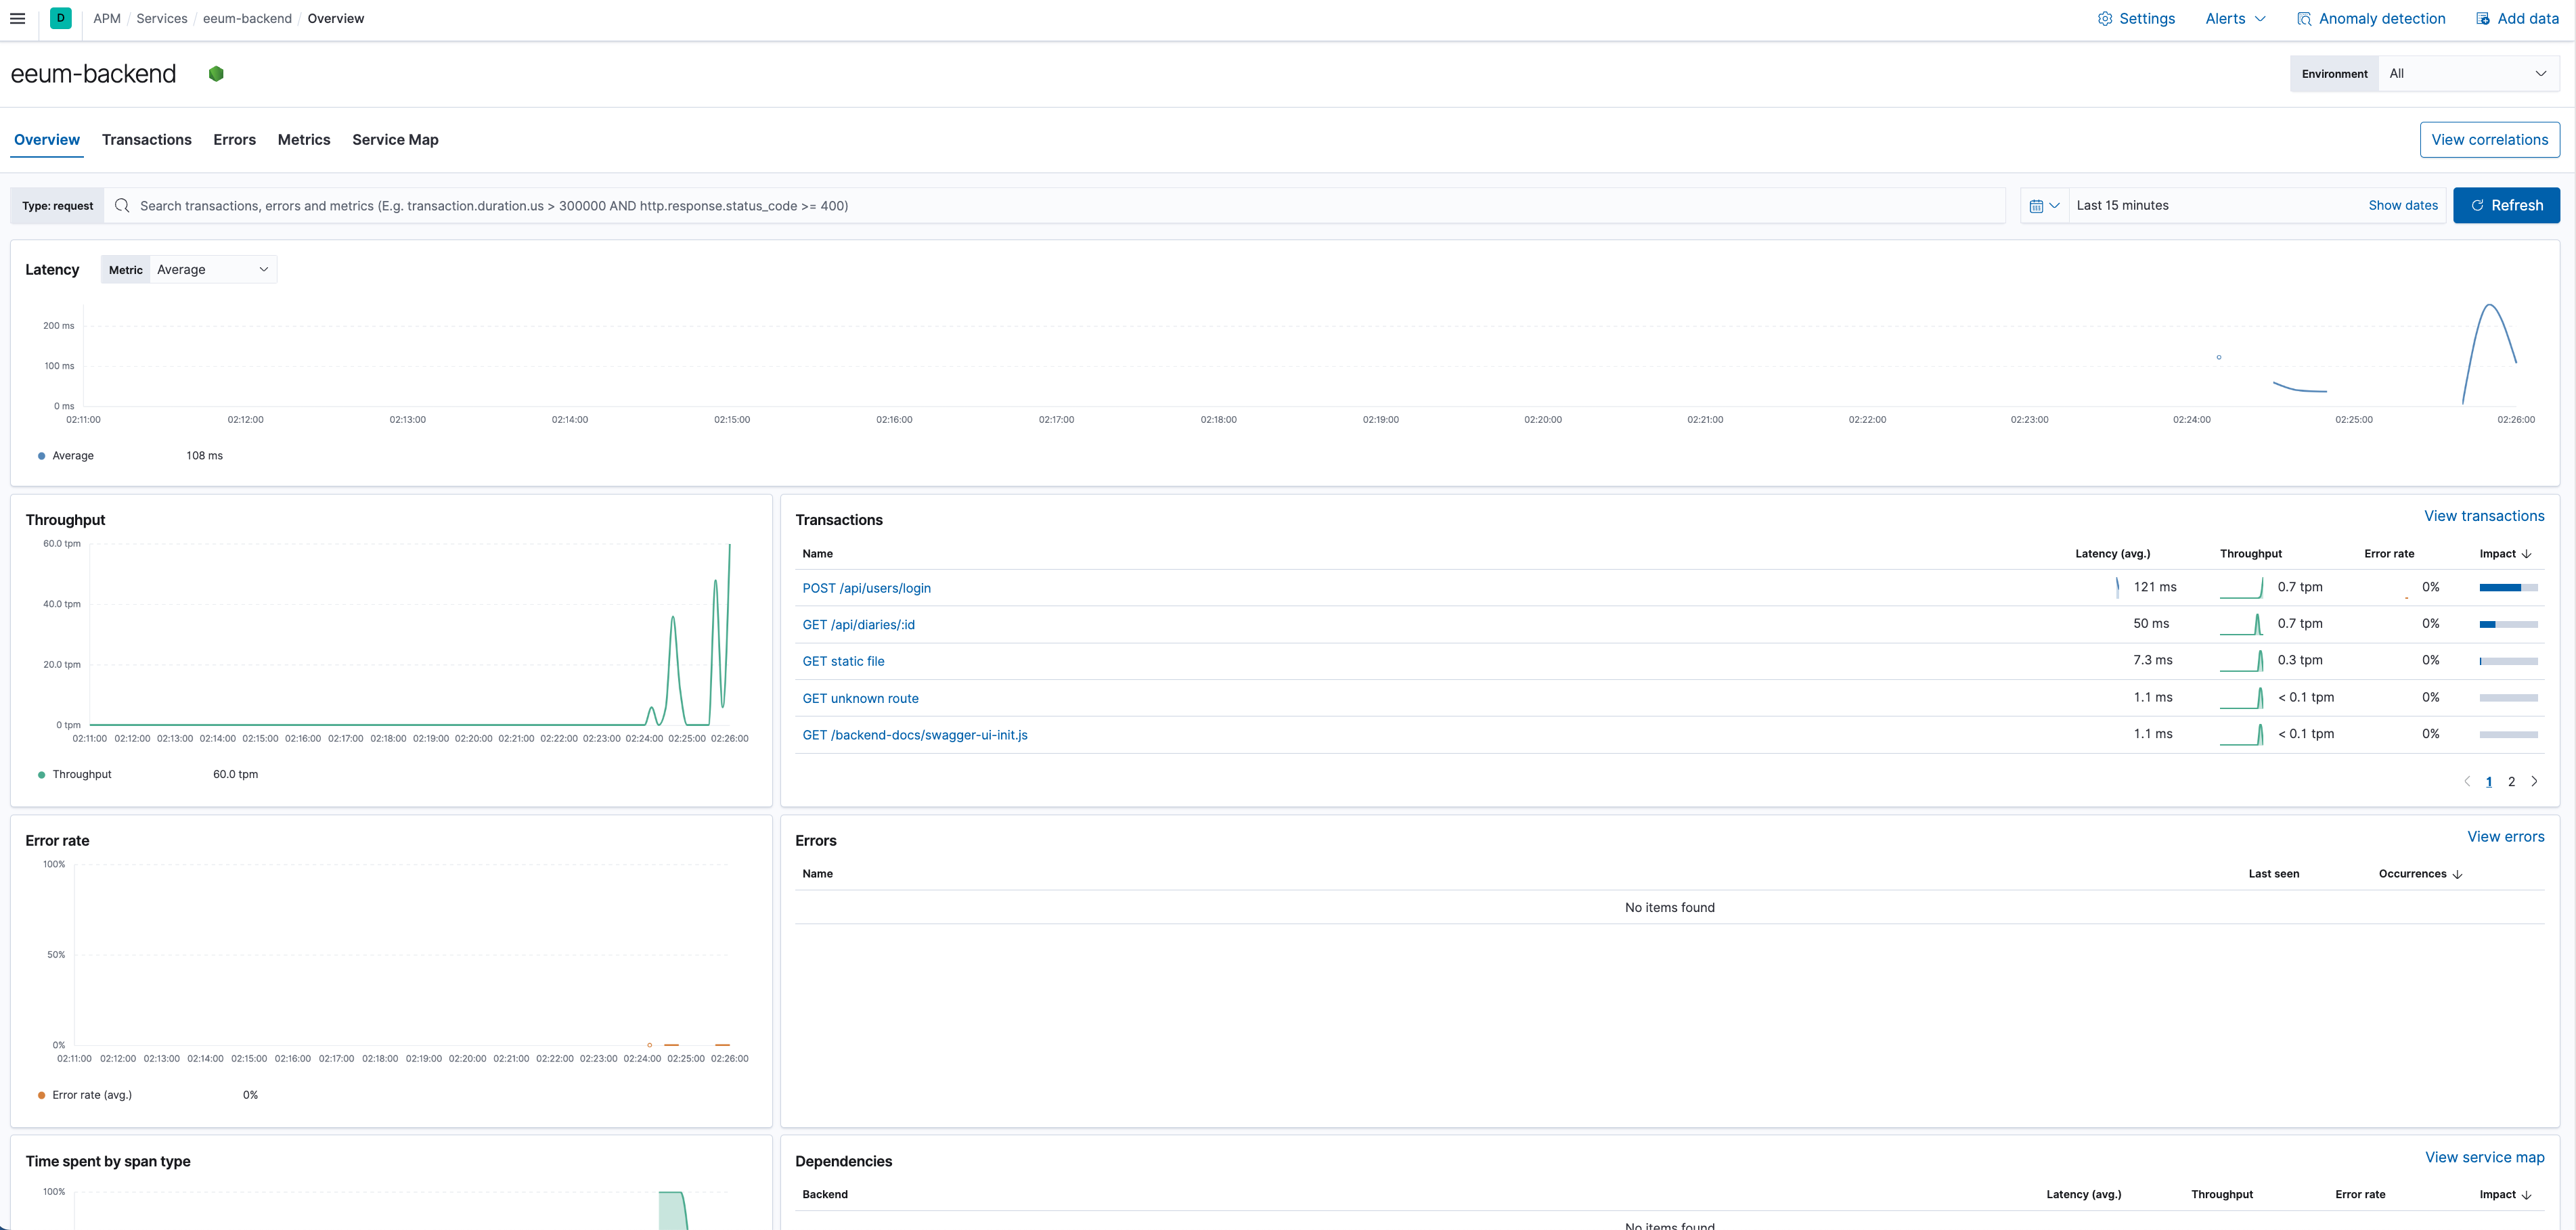Click the Refresh button
Screen dimensions: 2576x1230
(2505, 205)
